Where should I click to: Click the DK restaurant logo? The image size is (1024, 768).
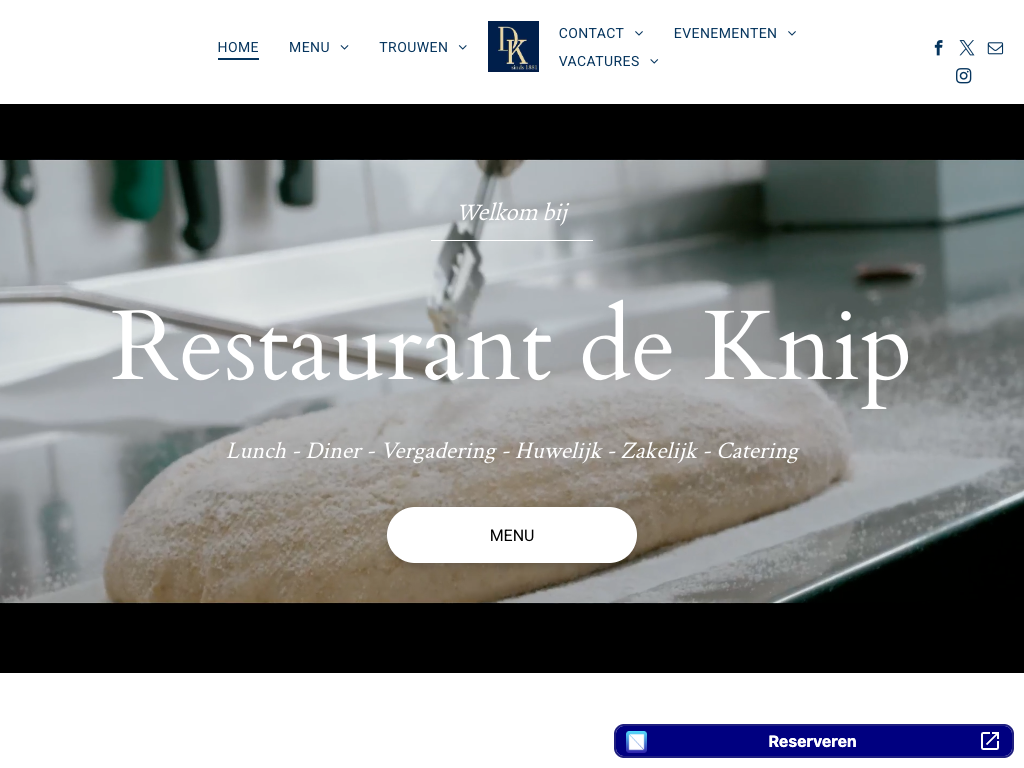point(513,46)
